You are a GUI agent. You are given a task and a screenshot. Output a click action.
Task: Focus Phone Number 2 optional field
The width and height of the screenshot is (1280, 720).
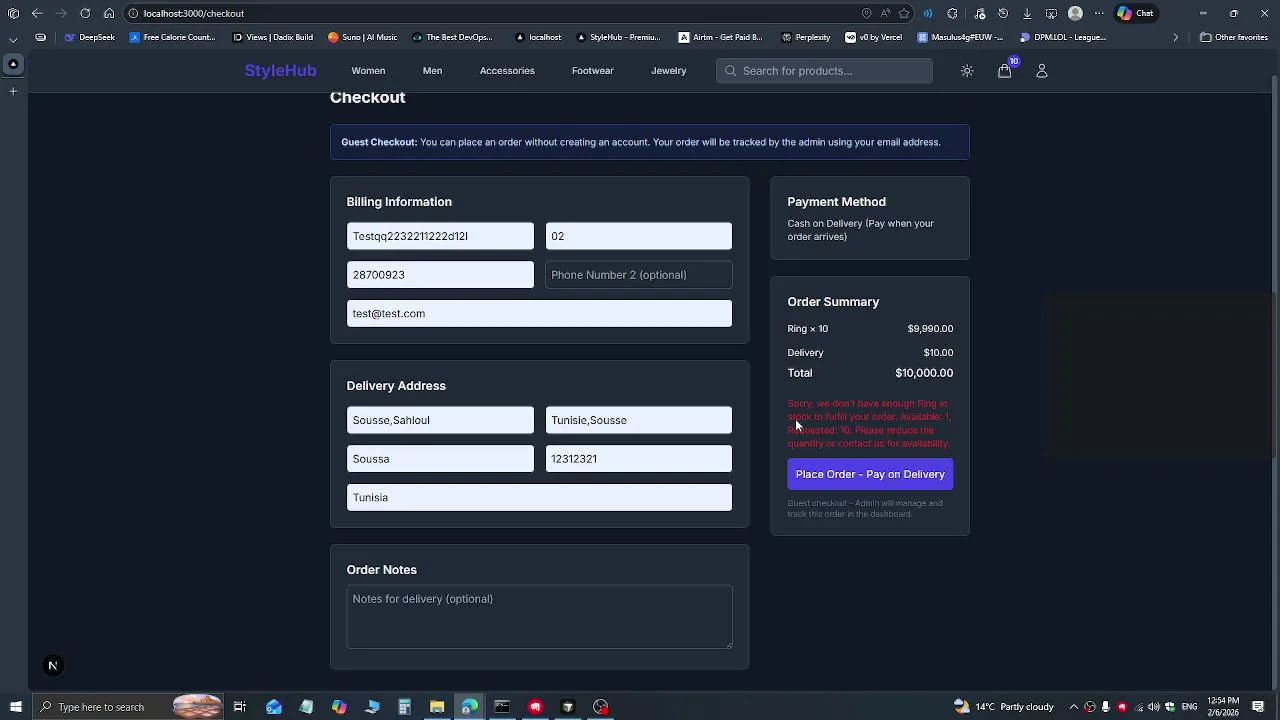638,275
